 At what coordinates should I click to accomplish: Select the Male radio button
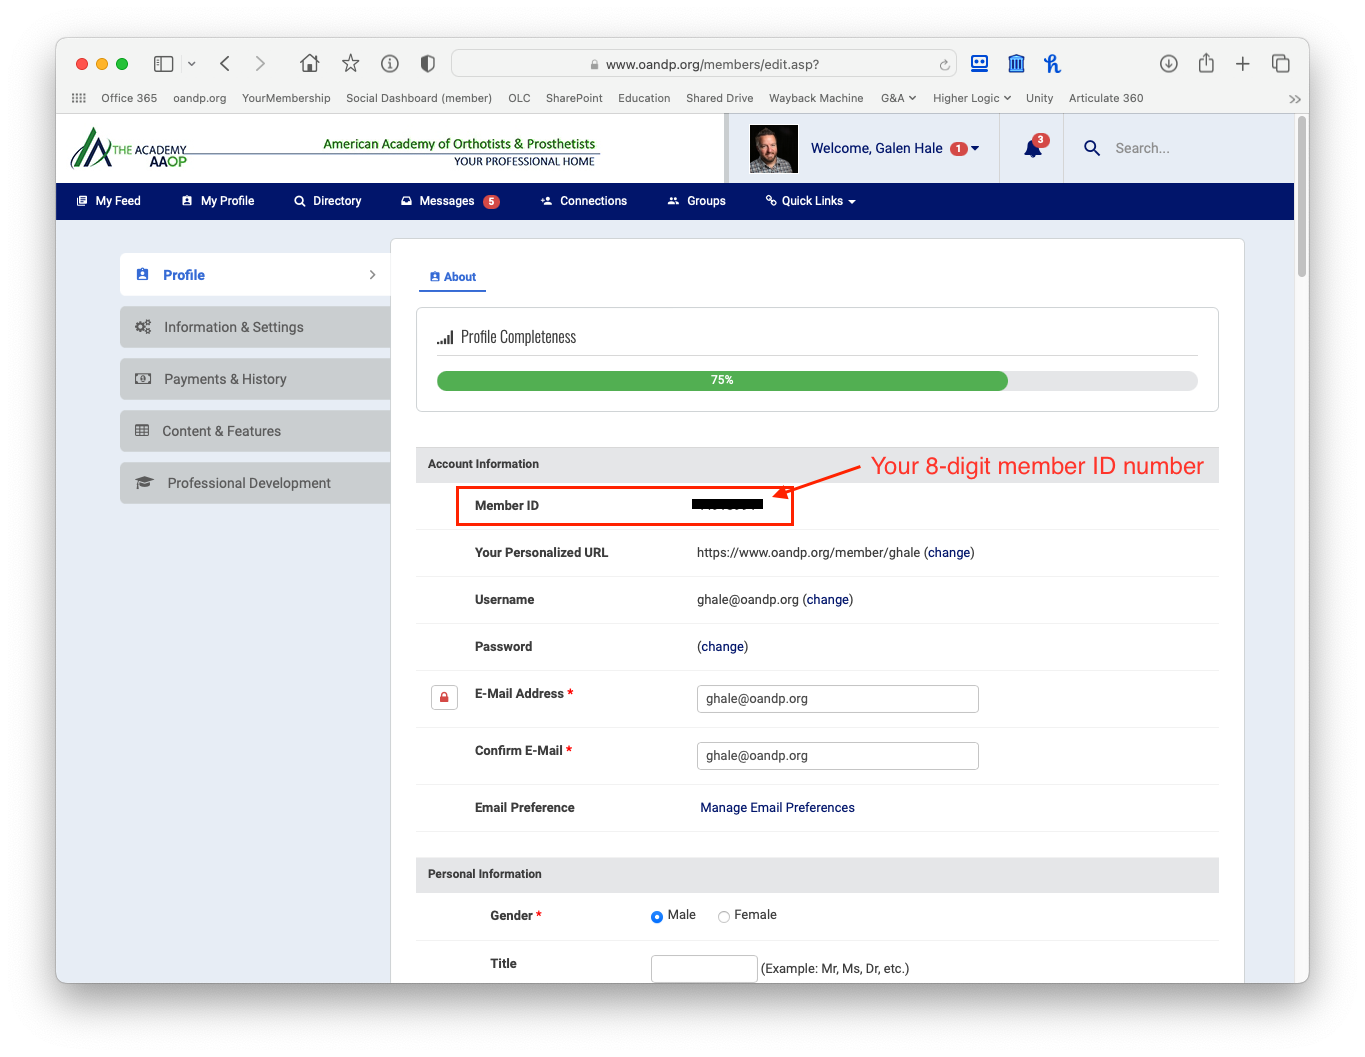(x=657, y=916)
